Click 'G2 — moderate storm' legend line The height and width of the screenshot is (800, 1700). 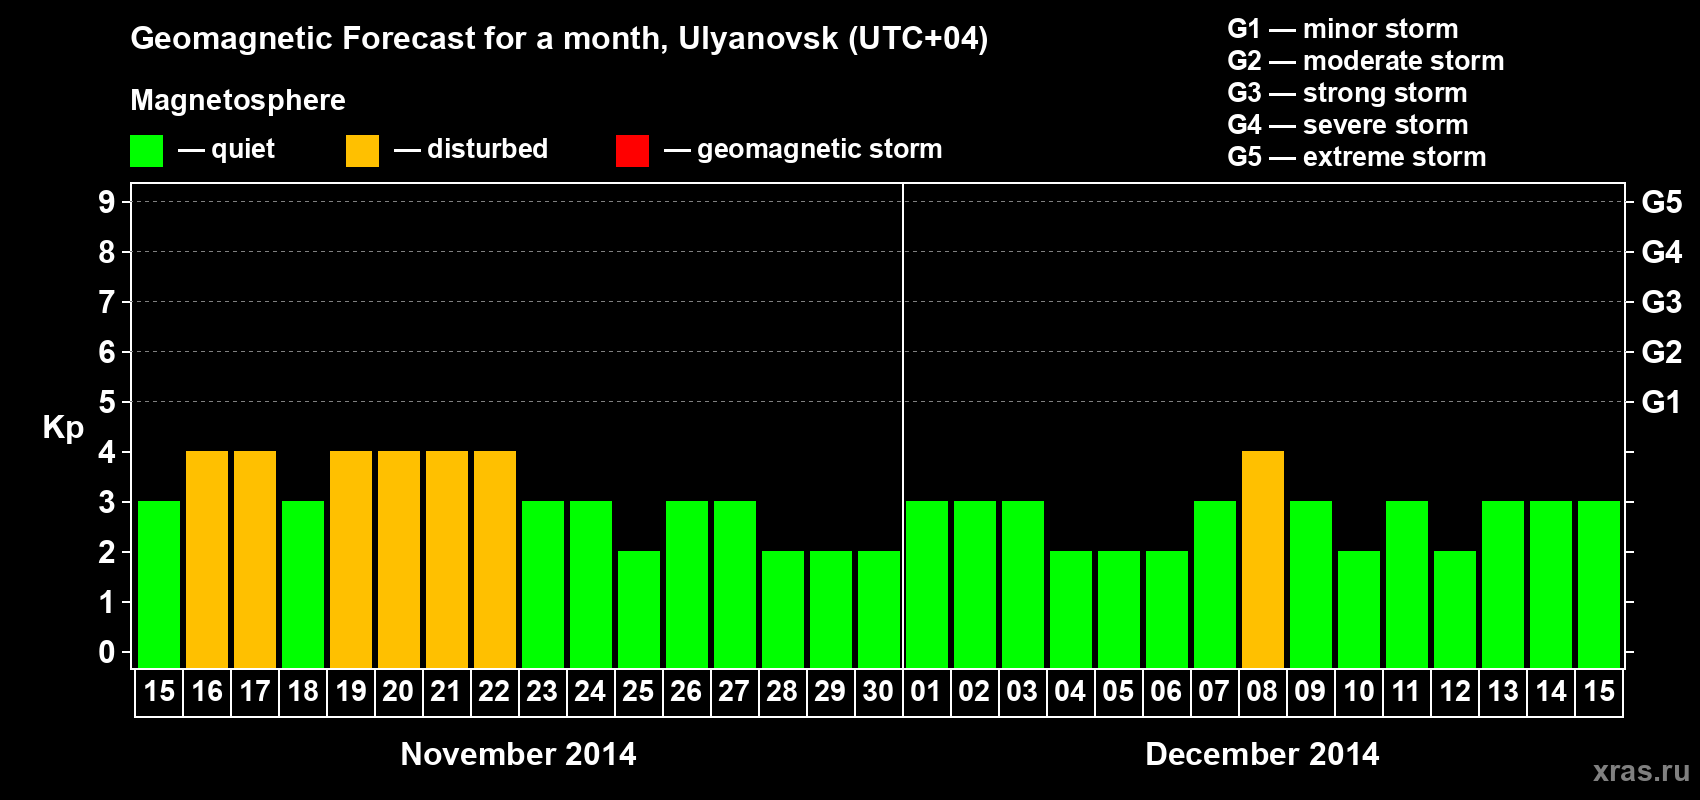pyautogui.click(x=1366, y=61)
